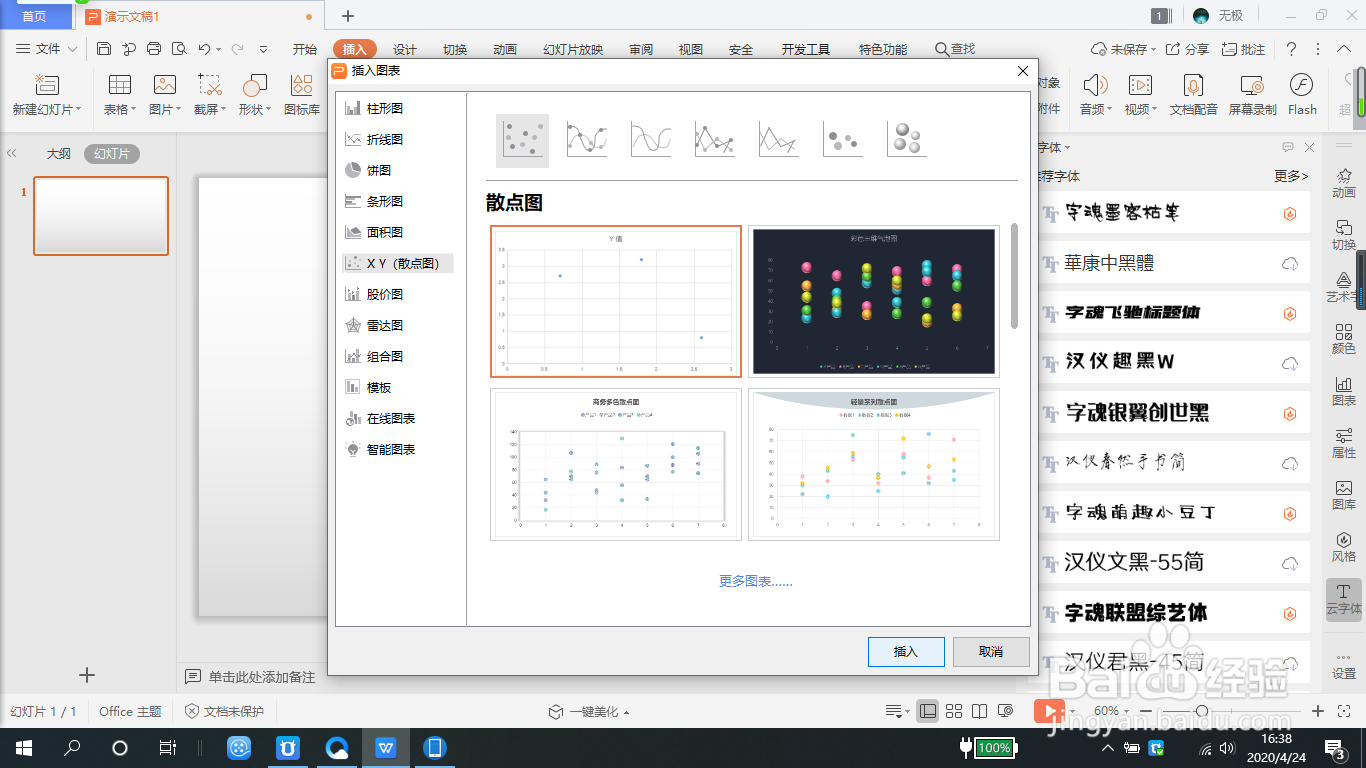The width and height of the screenshot is (1366, 768).
Task: Click 批注 in the top bar
Action: point(1243,49)
